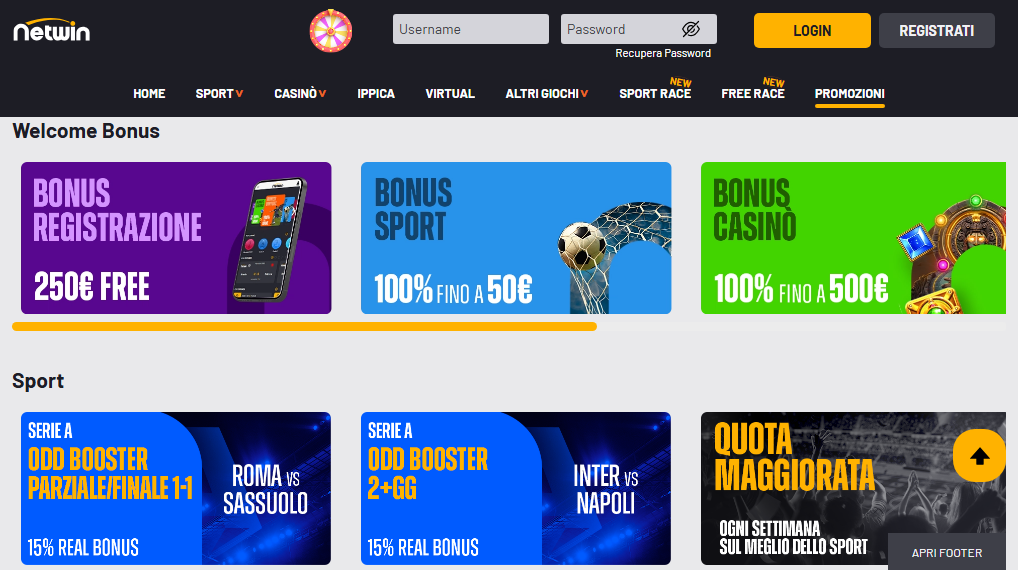Expand the Sport dropdown menu
Screen dimensions: 1018x570
tap(219, 93)
